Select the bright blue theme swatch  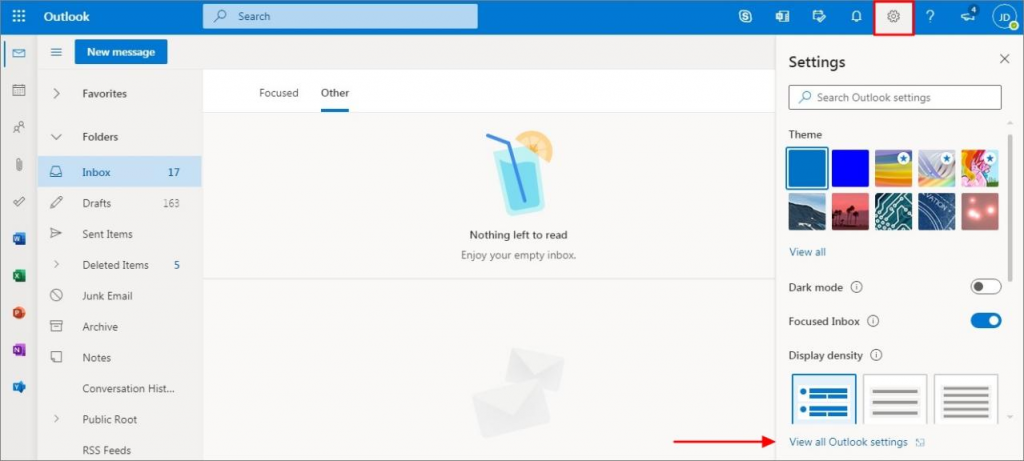tap(850, 168)
